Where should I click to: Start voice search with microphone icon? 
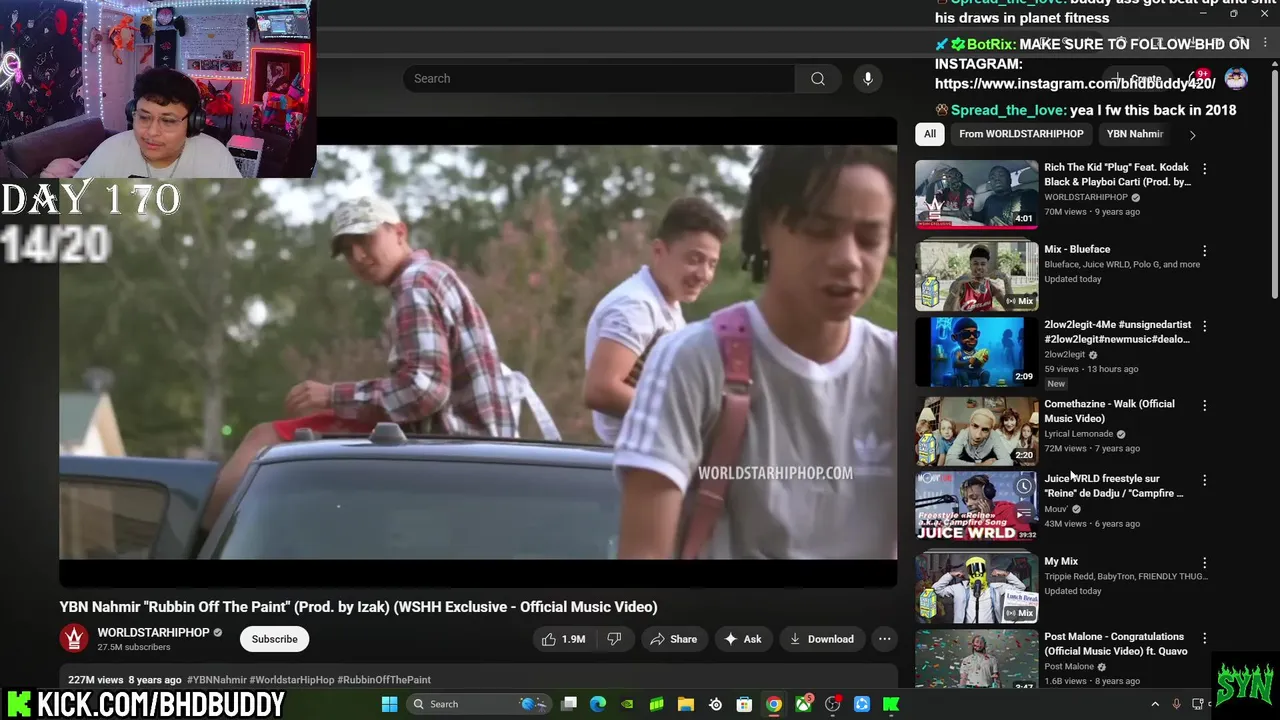[868, 79]
